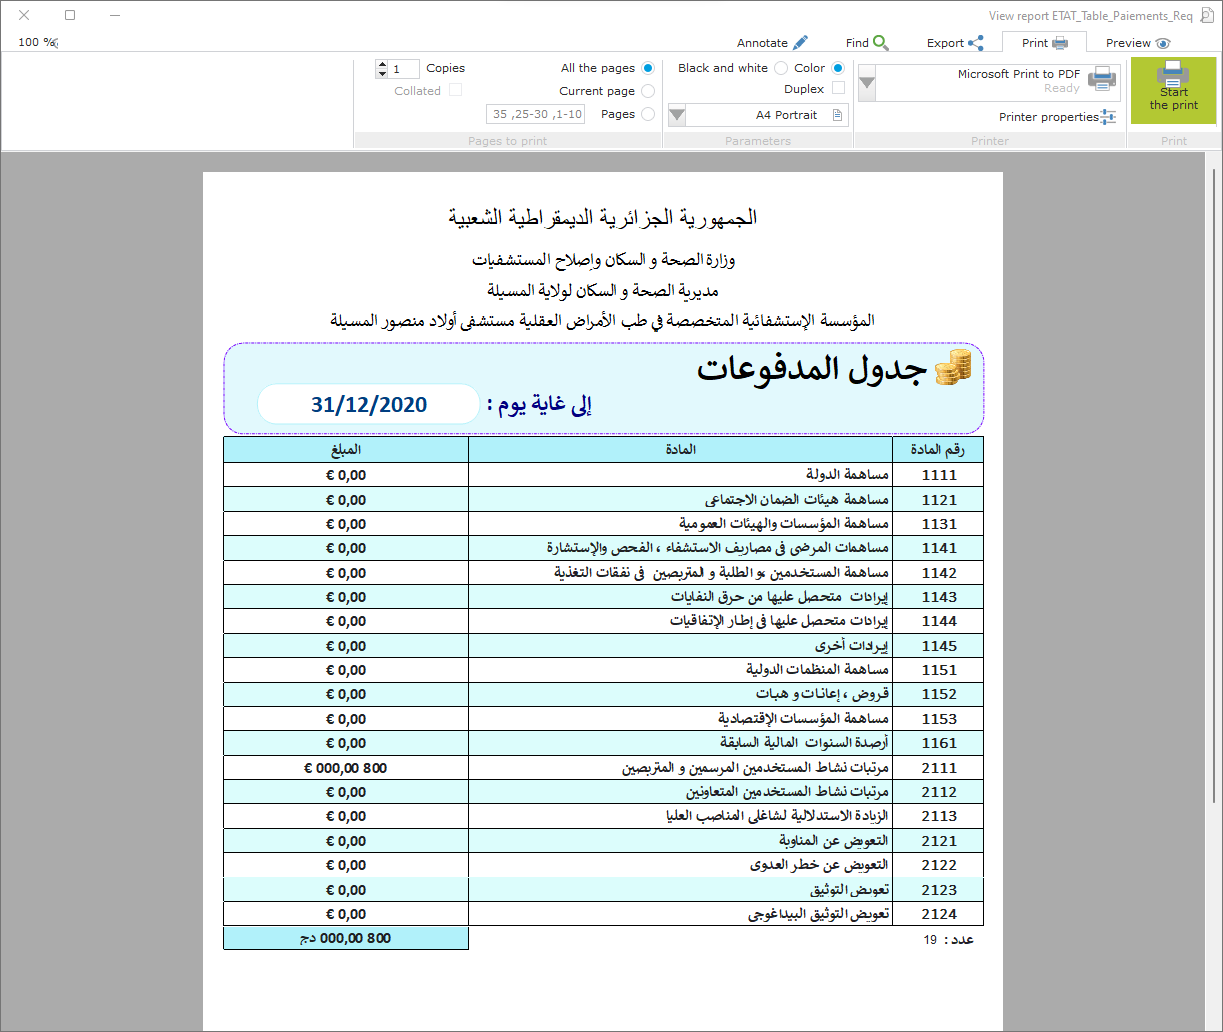
Task: Open the Annotate tab
Action: [x=771, y=43]
